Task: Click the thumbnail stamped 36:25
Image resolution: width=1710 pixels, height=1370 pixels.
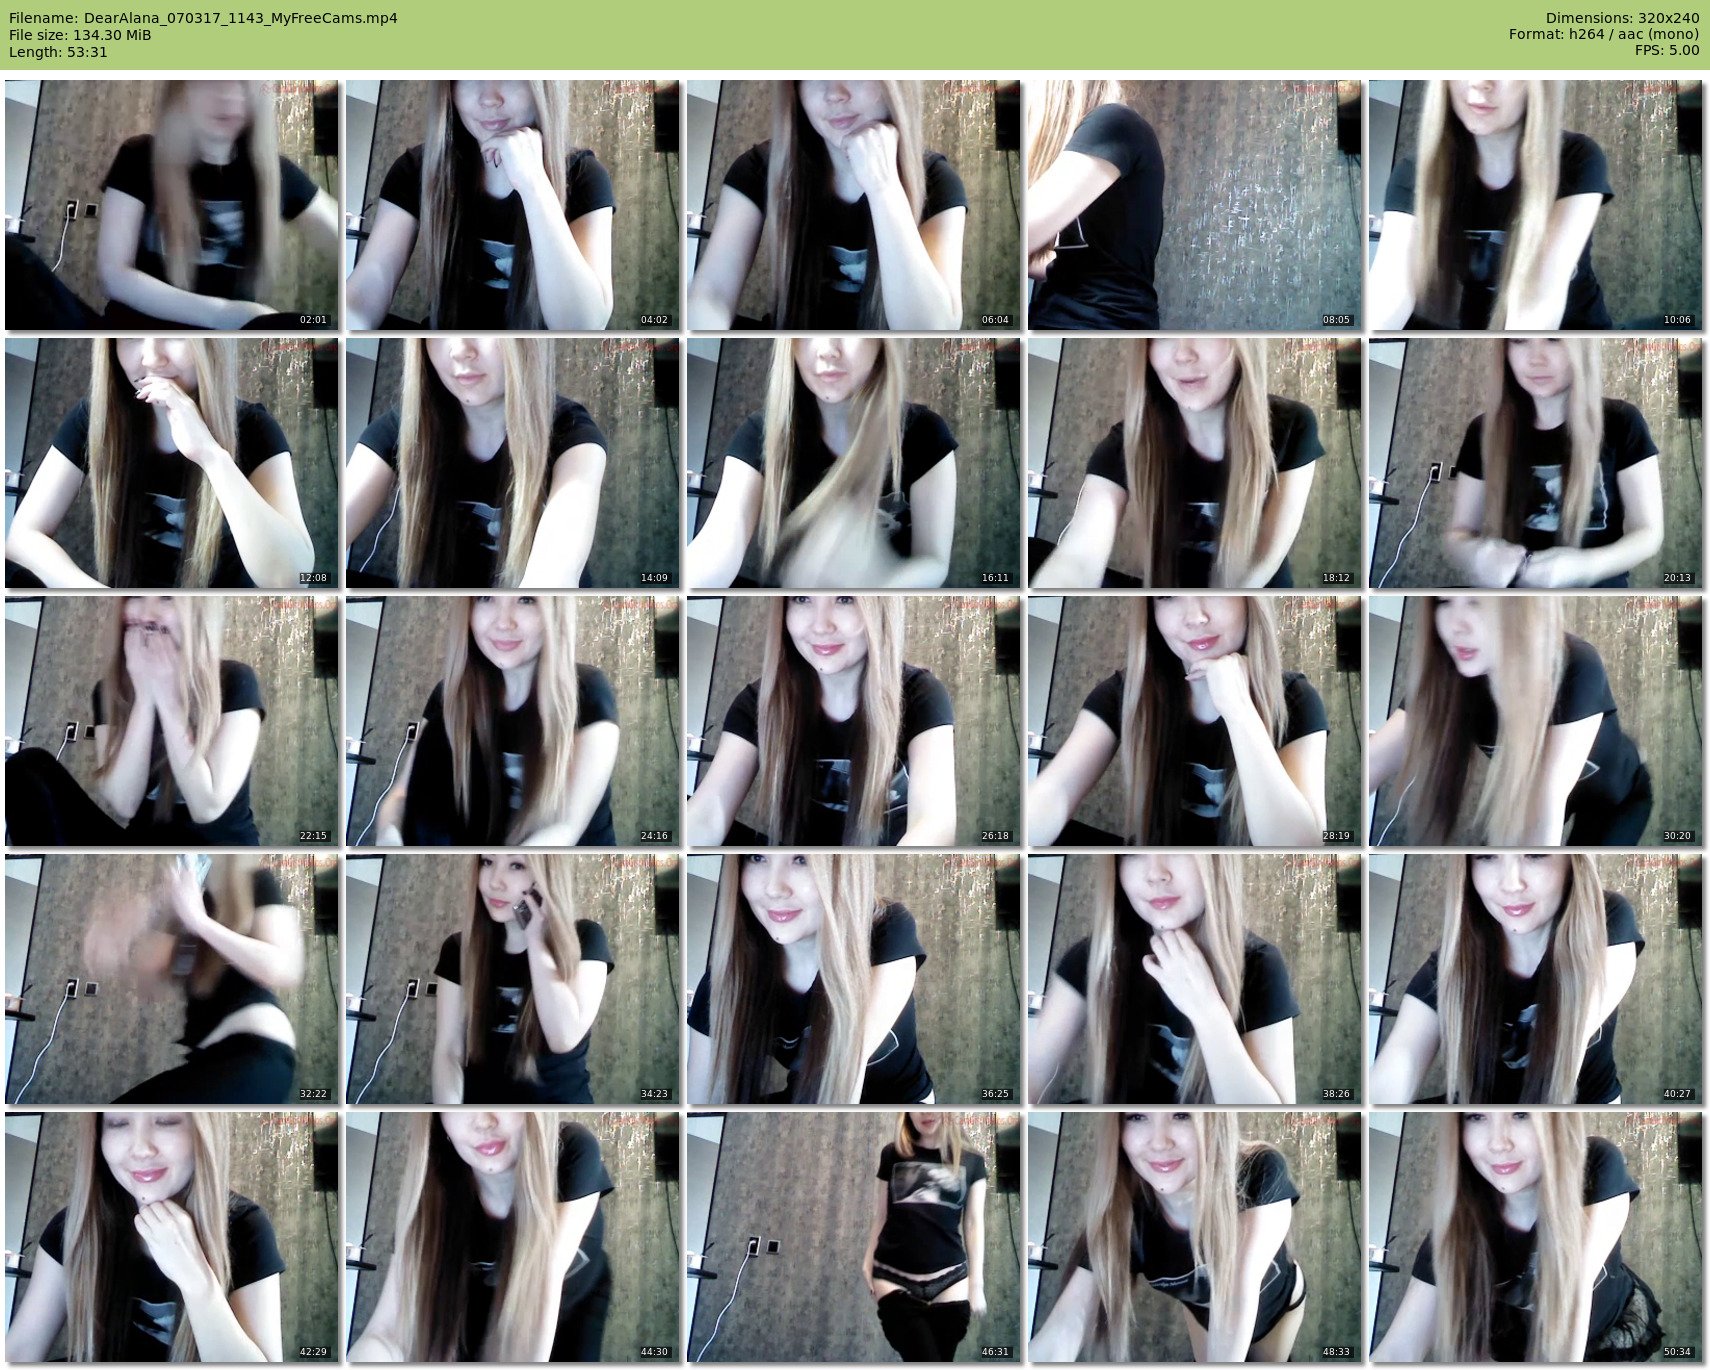Action: pyautogui.click(x=854, y=979)
